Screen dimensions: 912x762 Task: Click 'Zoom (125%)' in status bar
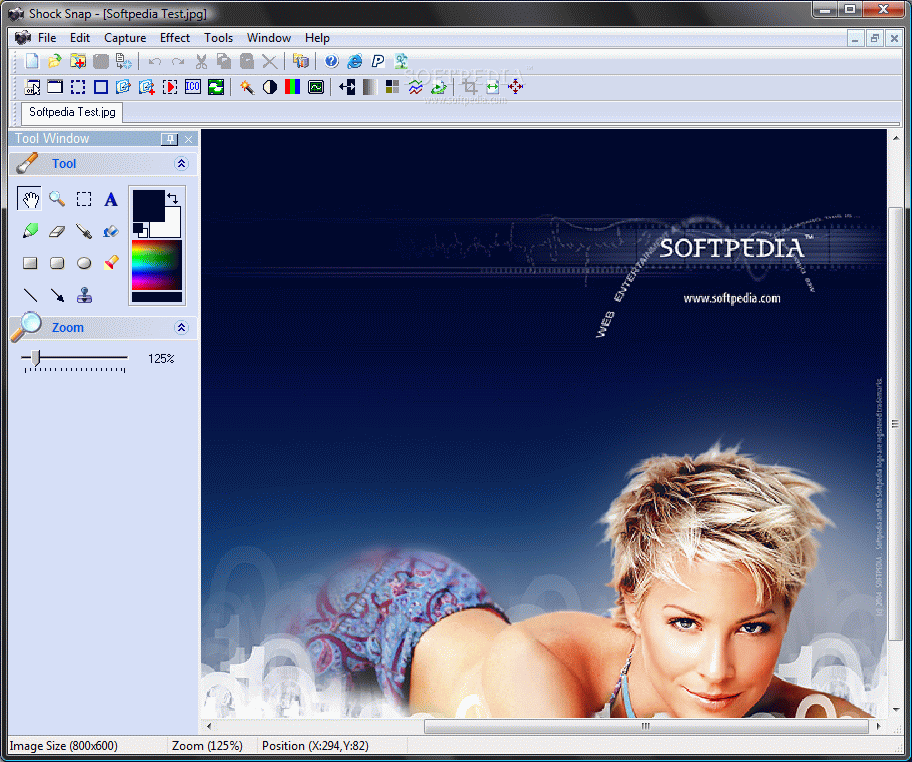click(207, 746)
